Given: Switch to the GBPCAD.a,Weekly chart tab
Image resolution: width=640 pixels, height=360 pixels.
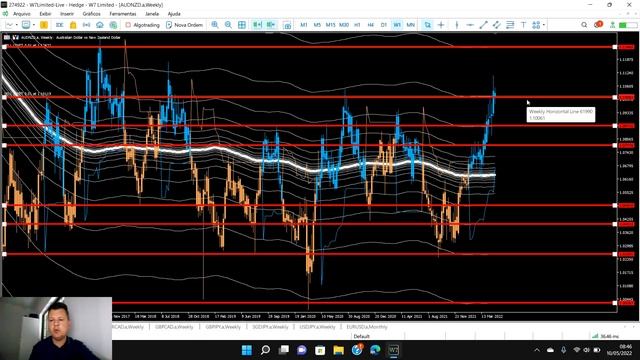Looking at the screenshot, I should tap(173, 327).
